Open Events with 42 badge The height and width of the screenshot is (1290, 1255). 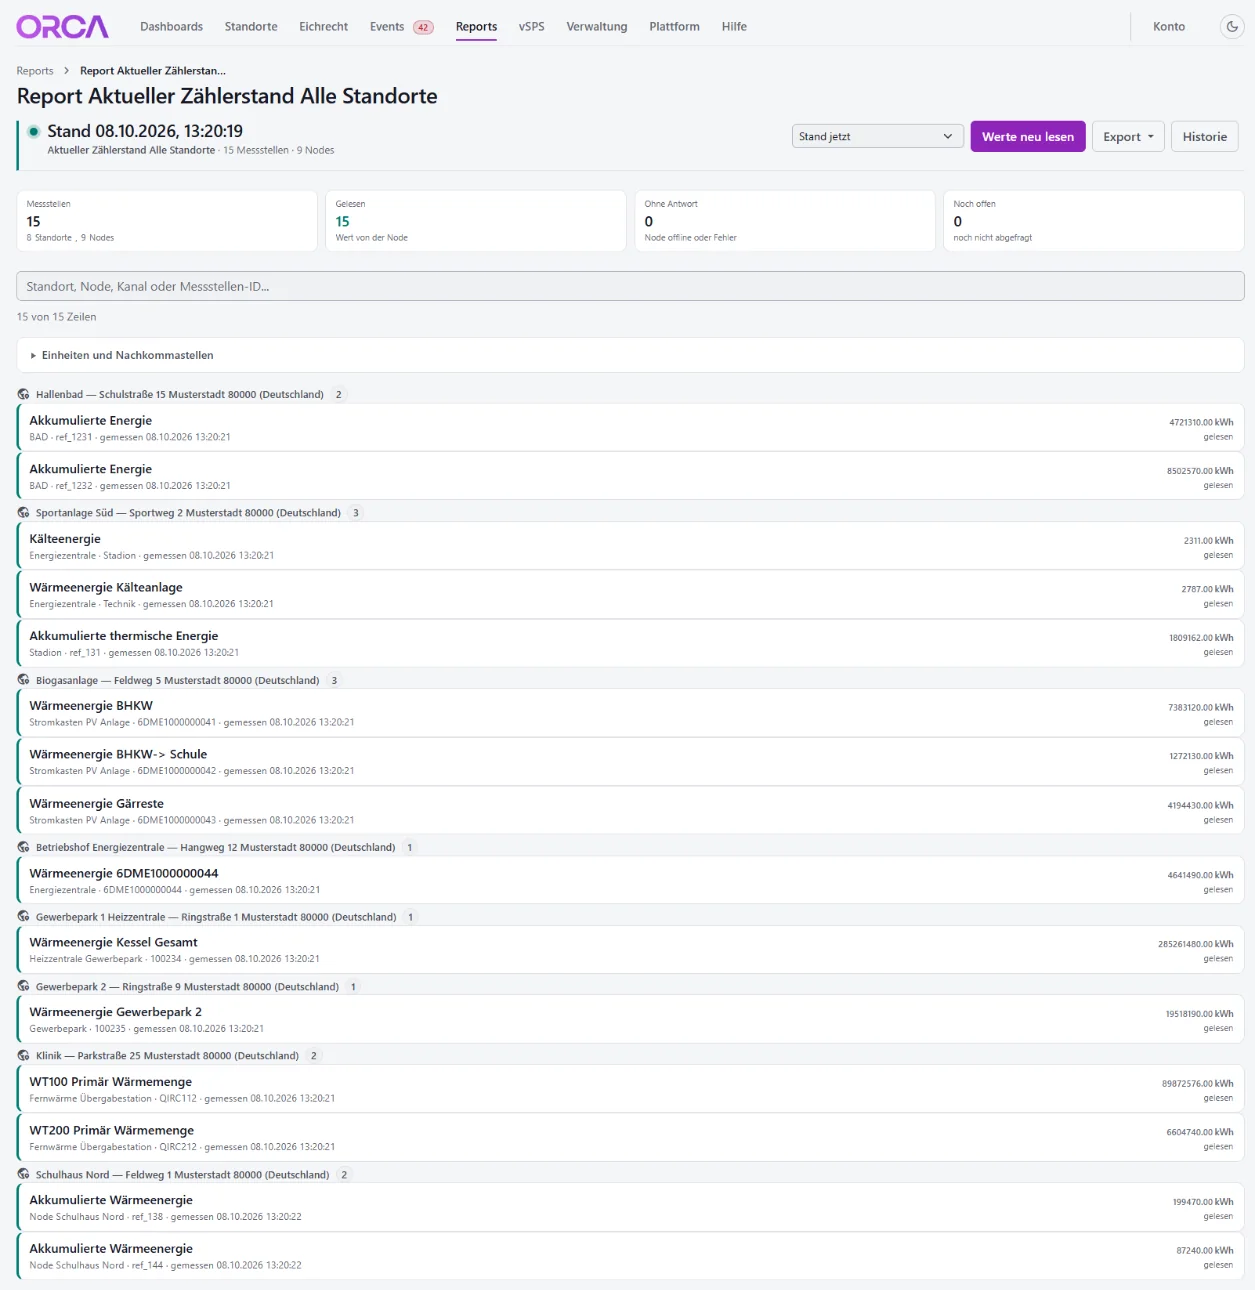pos(401,27)
